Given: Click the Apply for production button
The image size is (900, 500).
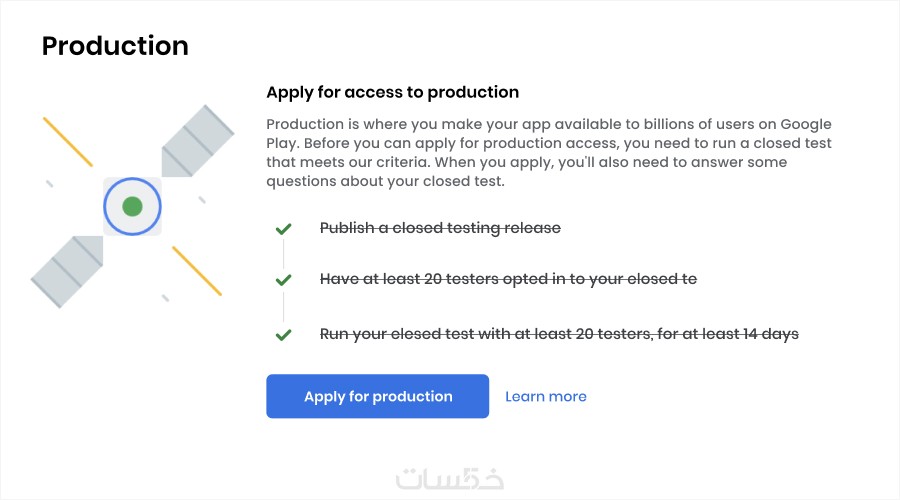Looking at the screenshot, I should pyautogui.click(x=377, y=396).
